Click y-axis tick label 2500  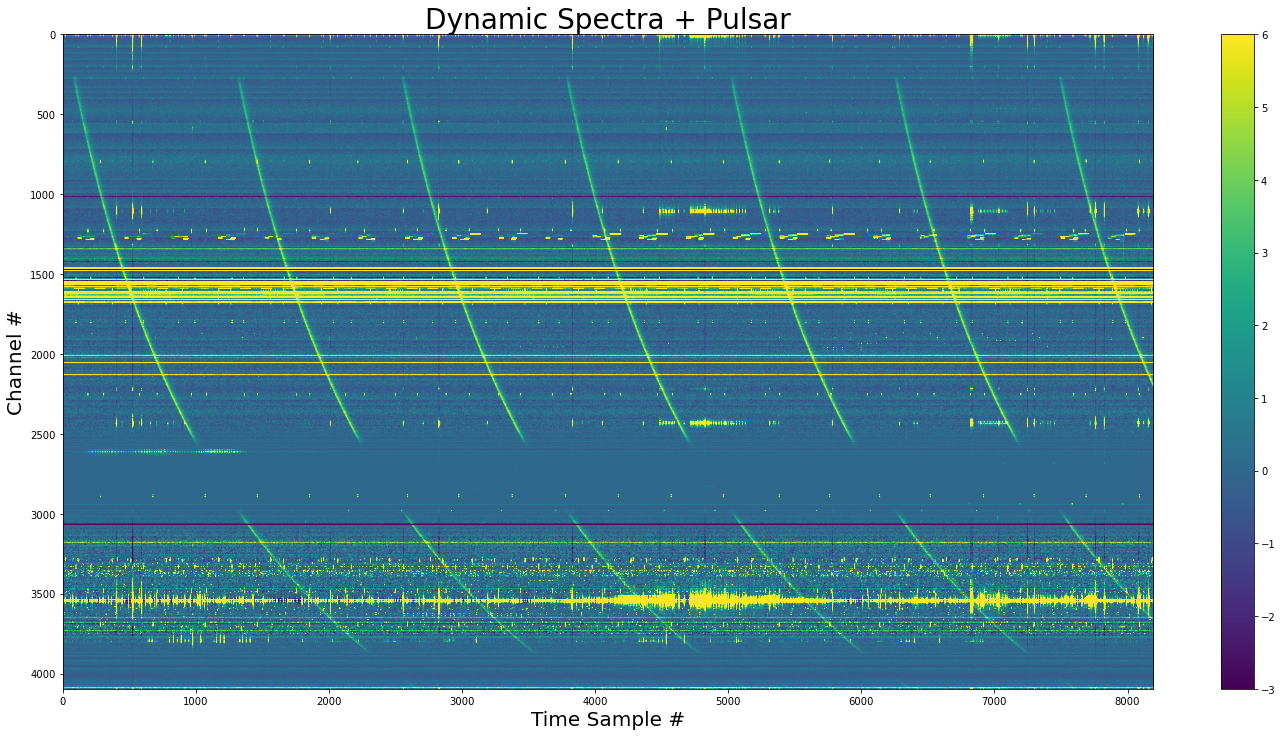[x=43, y=435]
